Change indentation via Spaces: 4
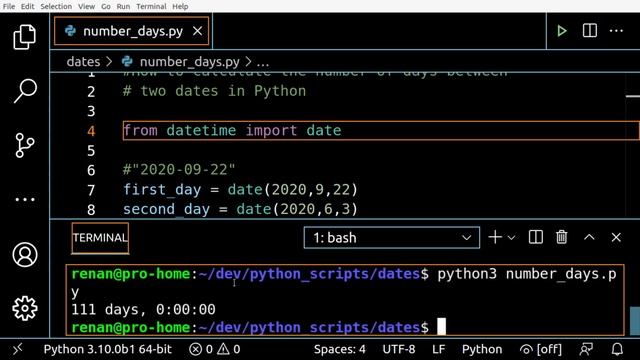 pyautogui.click(x=340, y=349)
